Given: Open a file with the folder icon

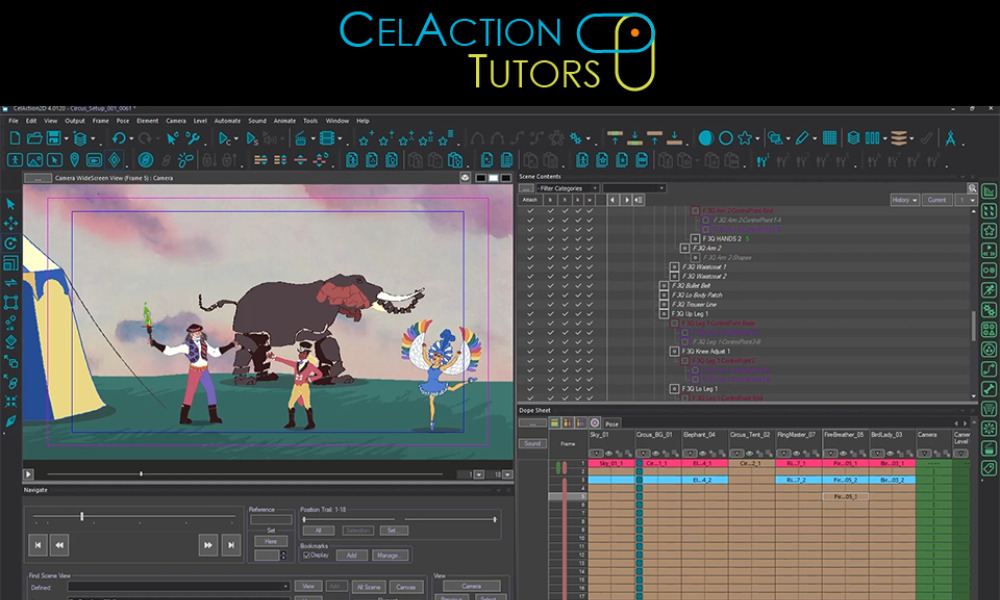Looking at the screenshot, I should [x=34, y=138].
